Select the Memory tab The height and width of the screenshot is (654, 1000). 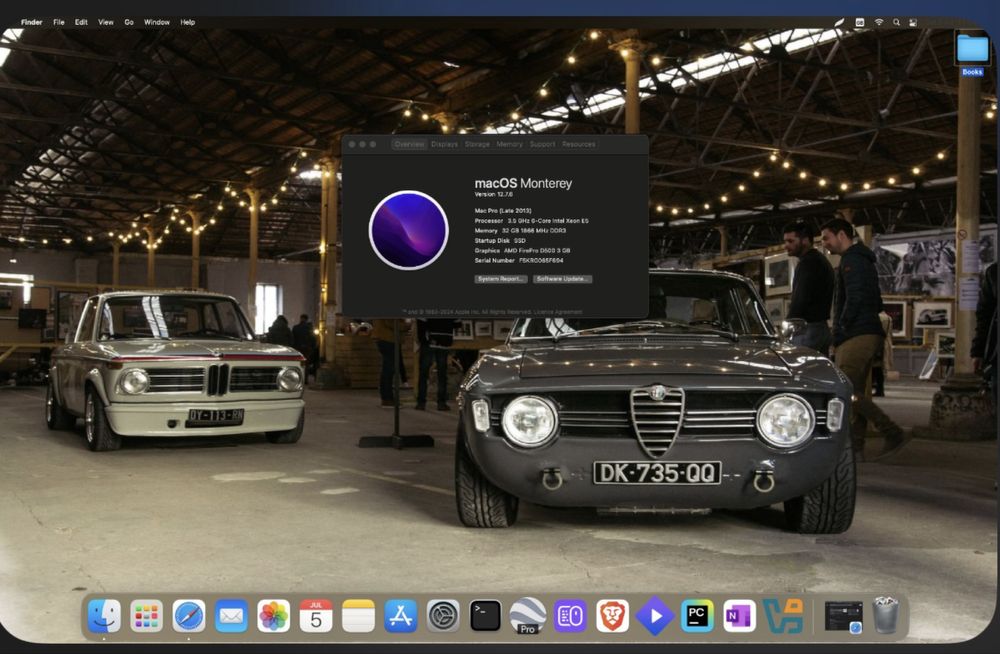(509, 144)
